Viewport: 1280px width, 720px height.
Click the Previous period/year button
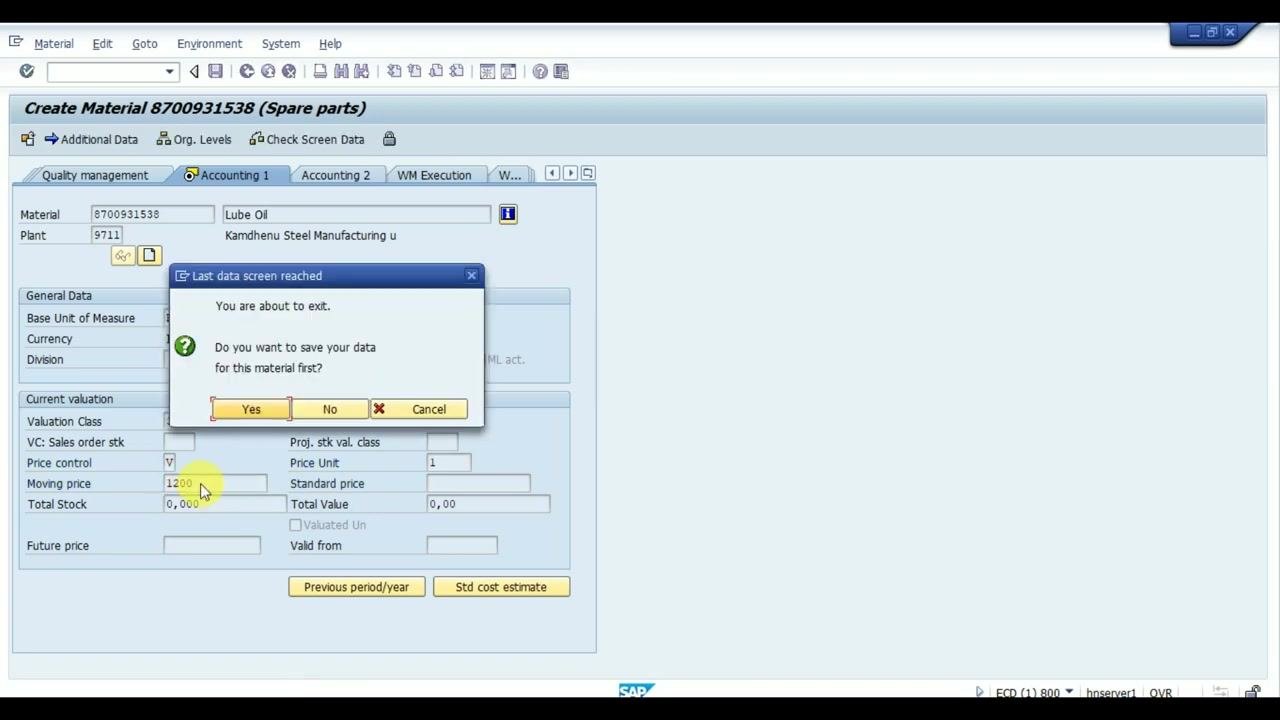tap(357, 587)
